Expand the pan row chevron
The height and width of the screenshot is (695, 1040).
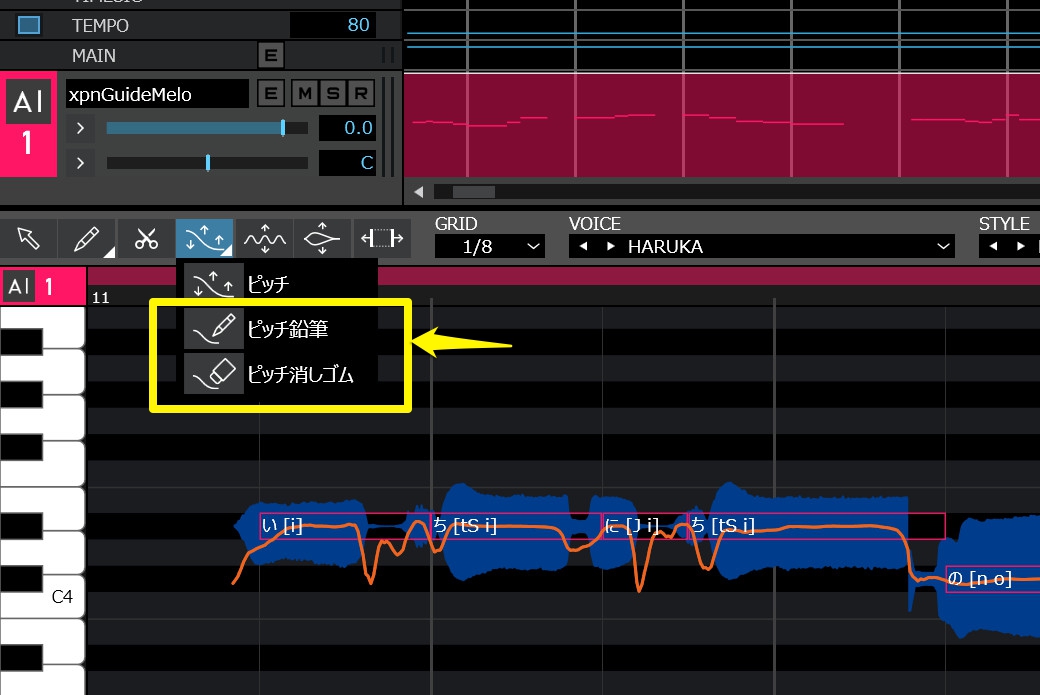click(80, 162)
